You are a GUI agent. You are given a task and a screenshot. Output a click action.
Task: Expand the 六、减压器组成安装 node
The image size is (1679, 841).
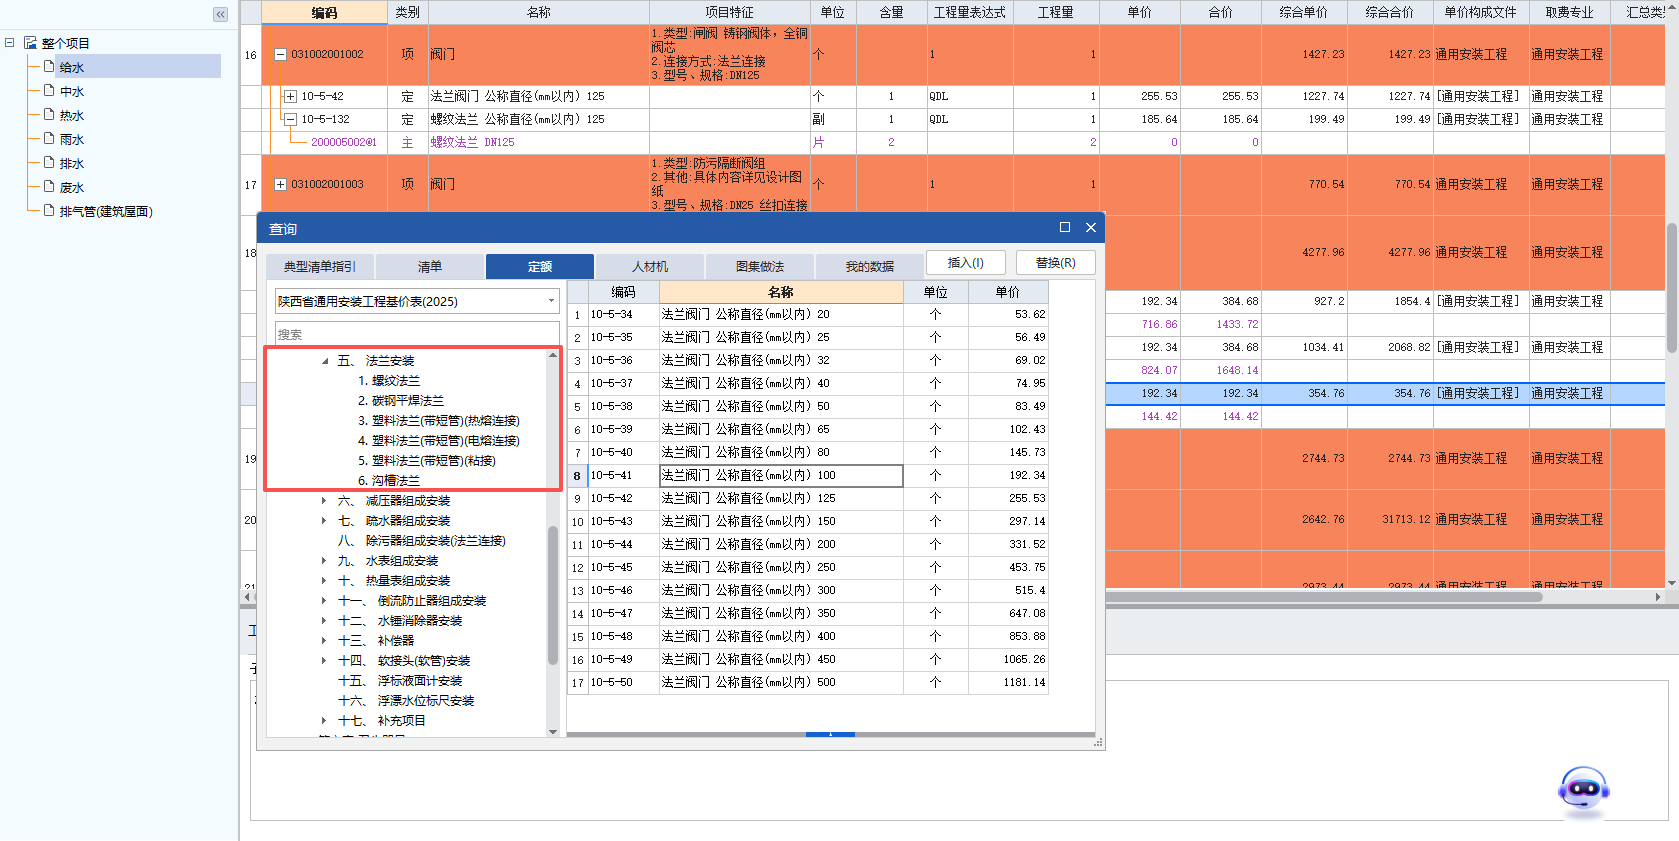[x=324, y=501]
